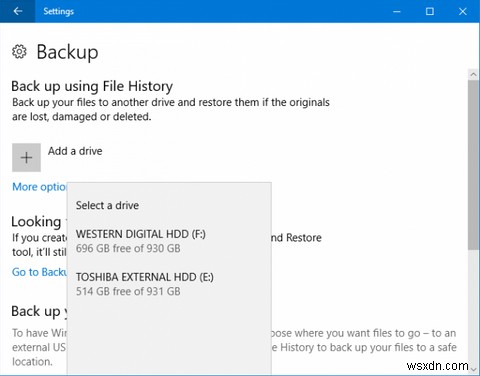Open the More options link
The width and height of the screenshot is (480, 376).
[x=39, y=187]
